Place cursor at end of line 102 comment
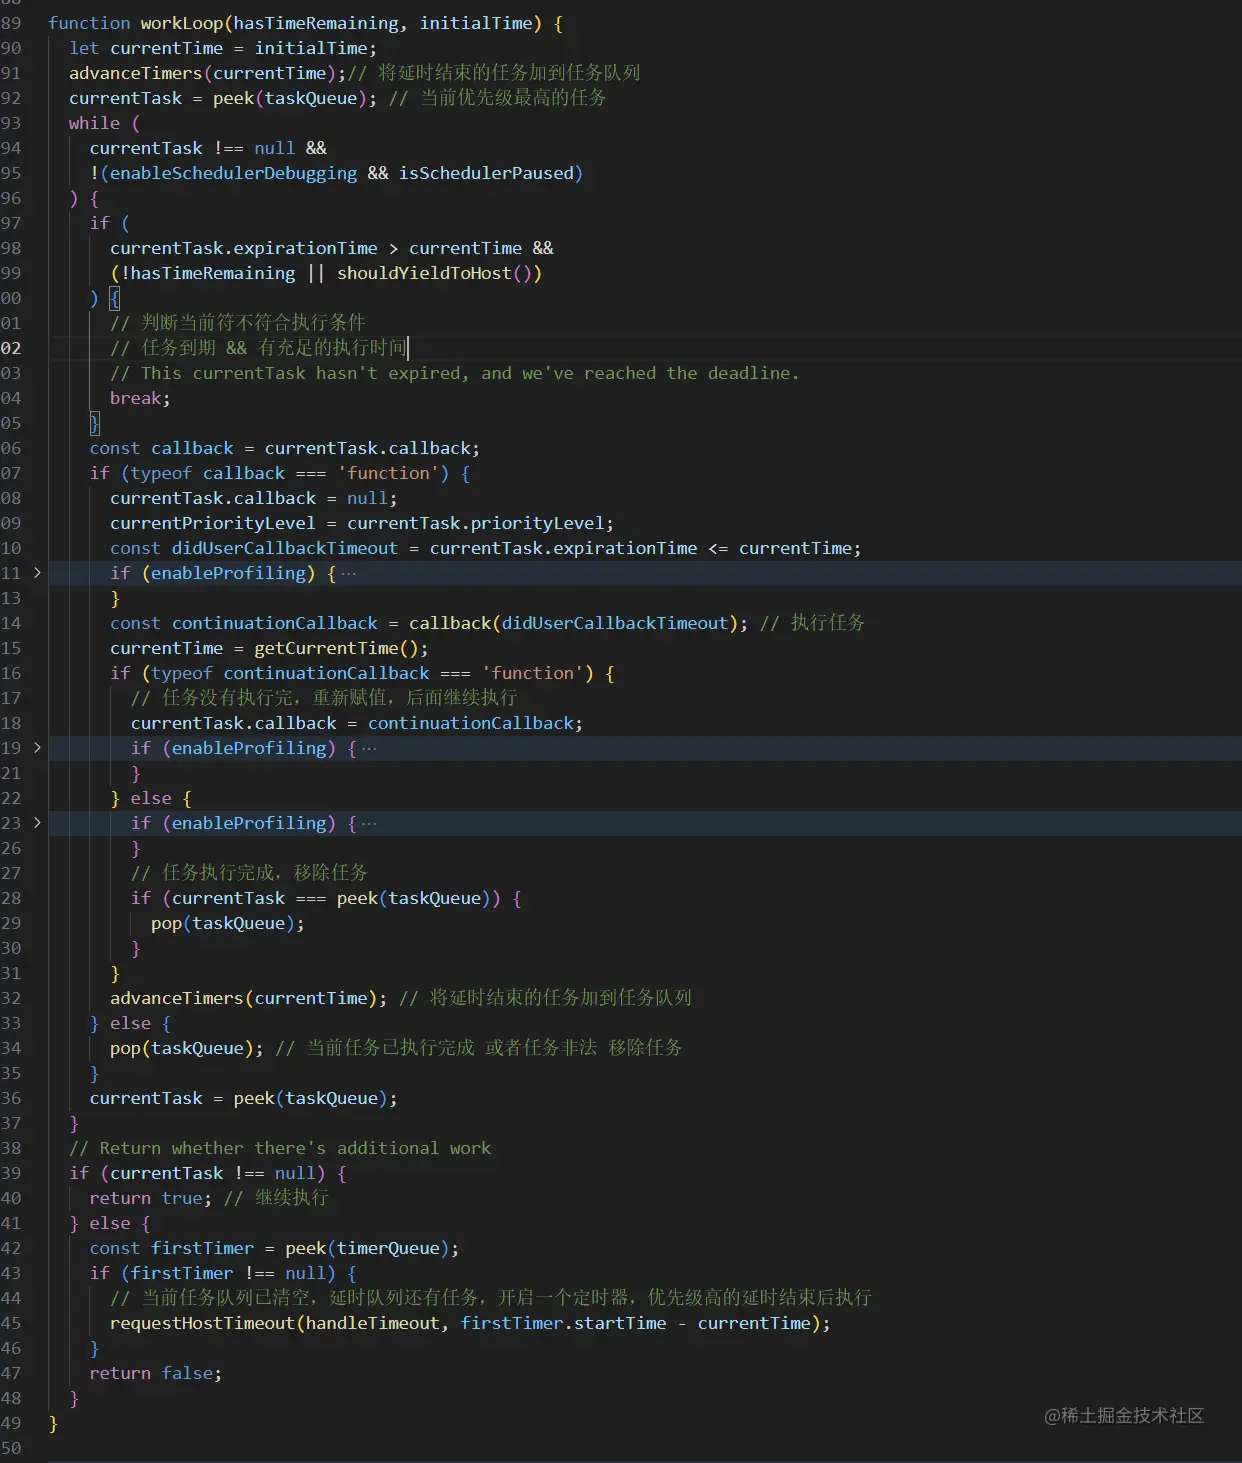This screenshot has height=1463, width=1242. [408, 348]
